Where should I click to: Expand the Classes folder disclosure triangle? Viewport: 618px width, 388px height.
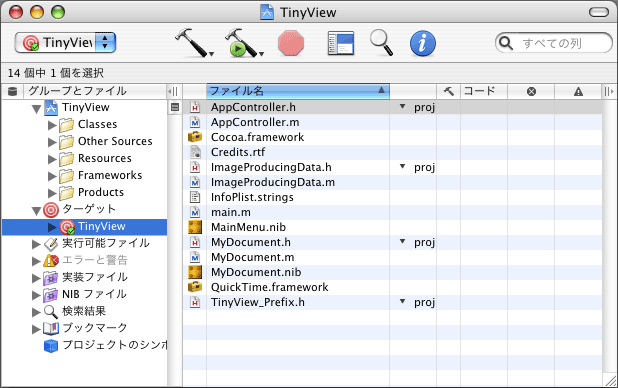(x=52, y=125)
